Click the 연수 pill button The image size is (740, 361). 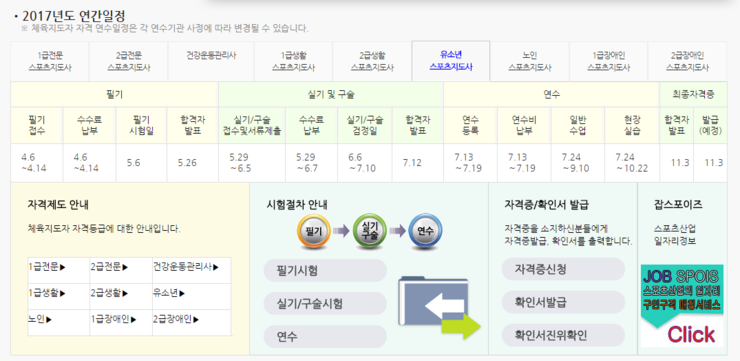pyautogui.click(x=325, y=336)
